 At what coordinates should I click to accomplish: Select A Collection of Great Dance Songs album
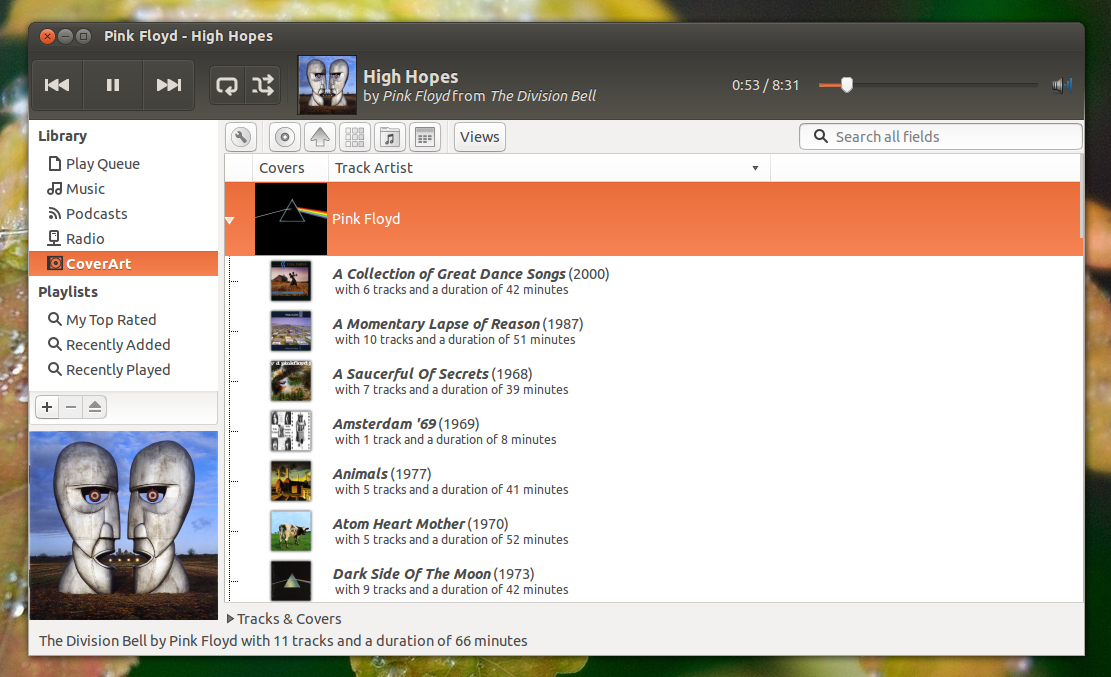(x=653, y=281)
